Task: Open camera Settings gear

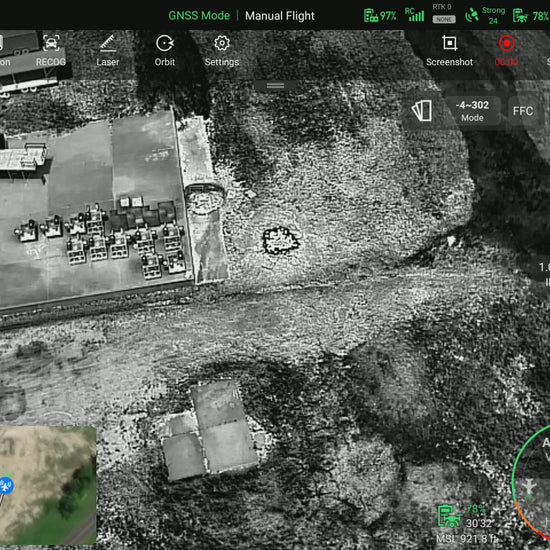Action: (x=222, y=51)
